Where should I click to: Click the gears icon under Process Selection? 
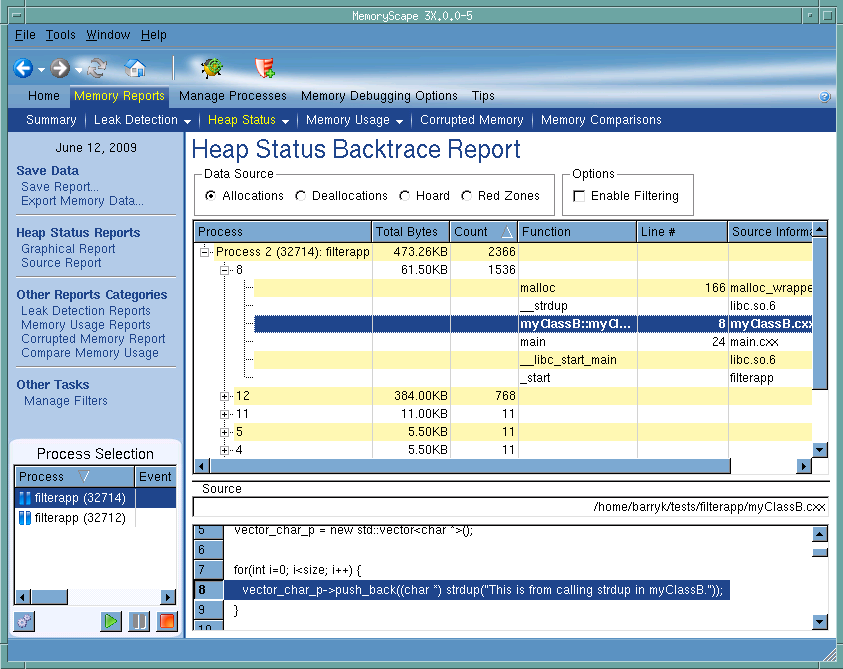pos(24,621)
